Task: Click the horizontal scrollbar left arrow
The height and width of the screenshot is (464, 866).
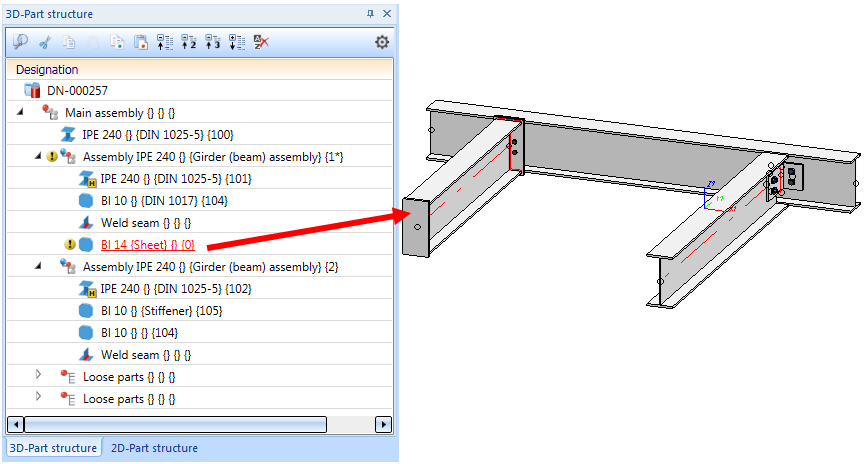Action: click(x=15, y=425)
